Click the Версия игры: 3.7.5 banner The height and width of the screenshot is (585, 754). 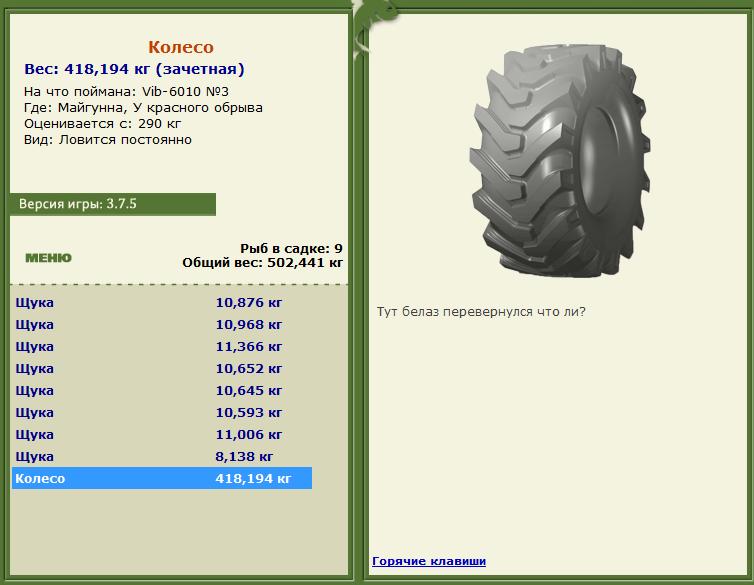pos(113,204)
